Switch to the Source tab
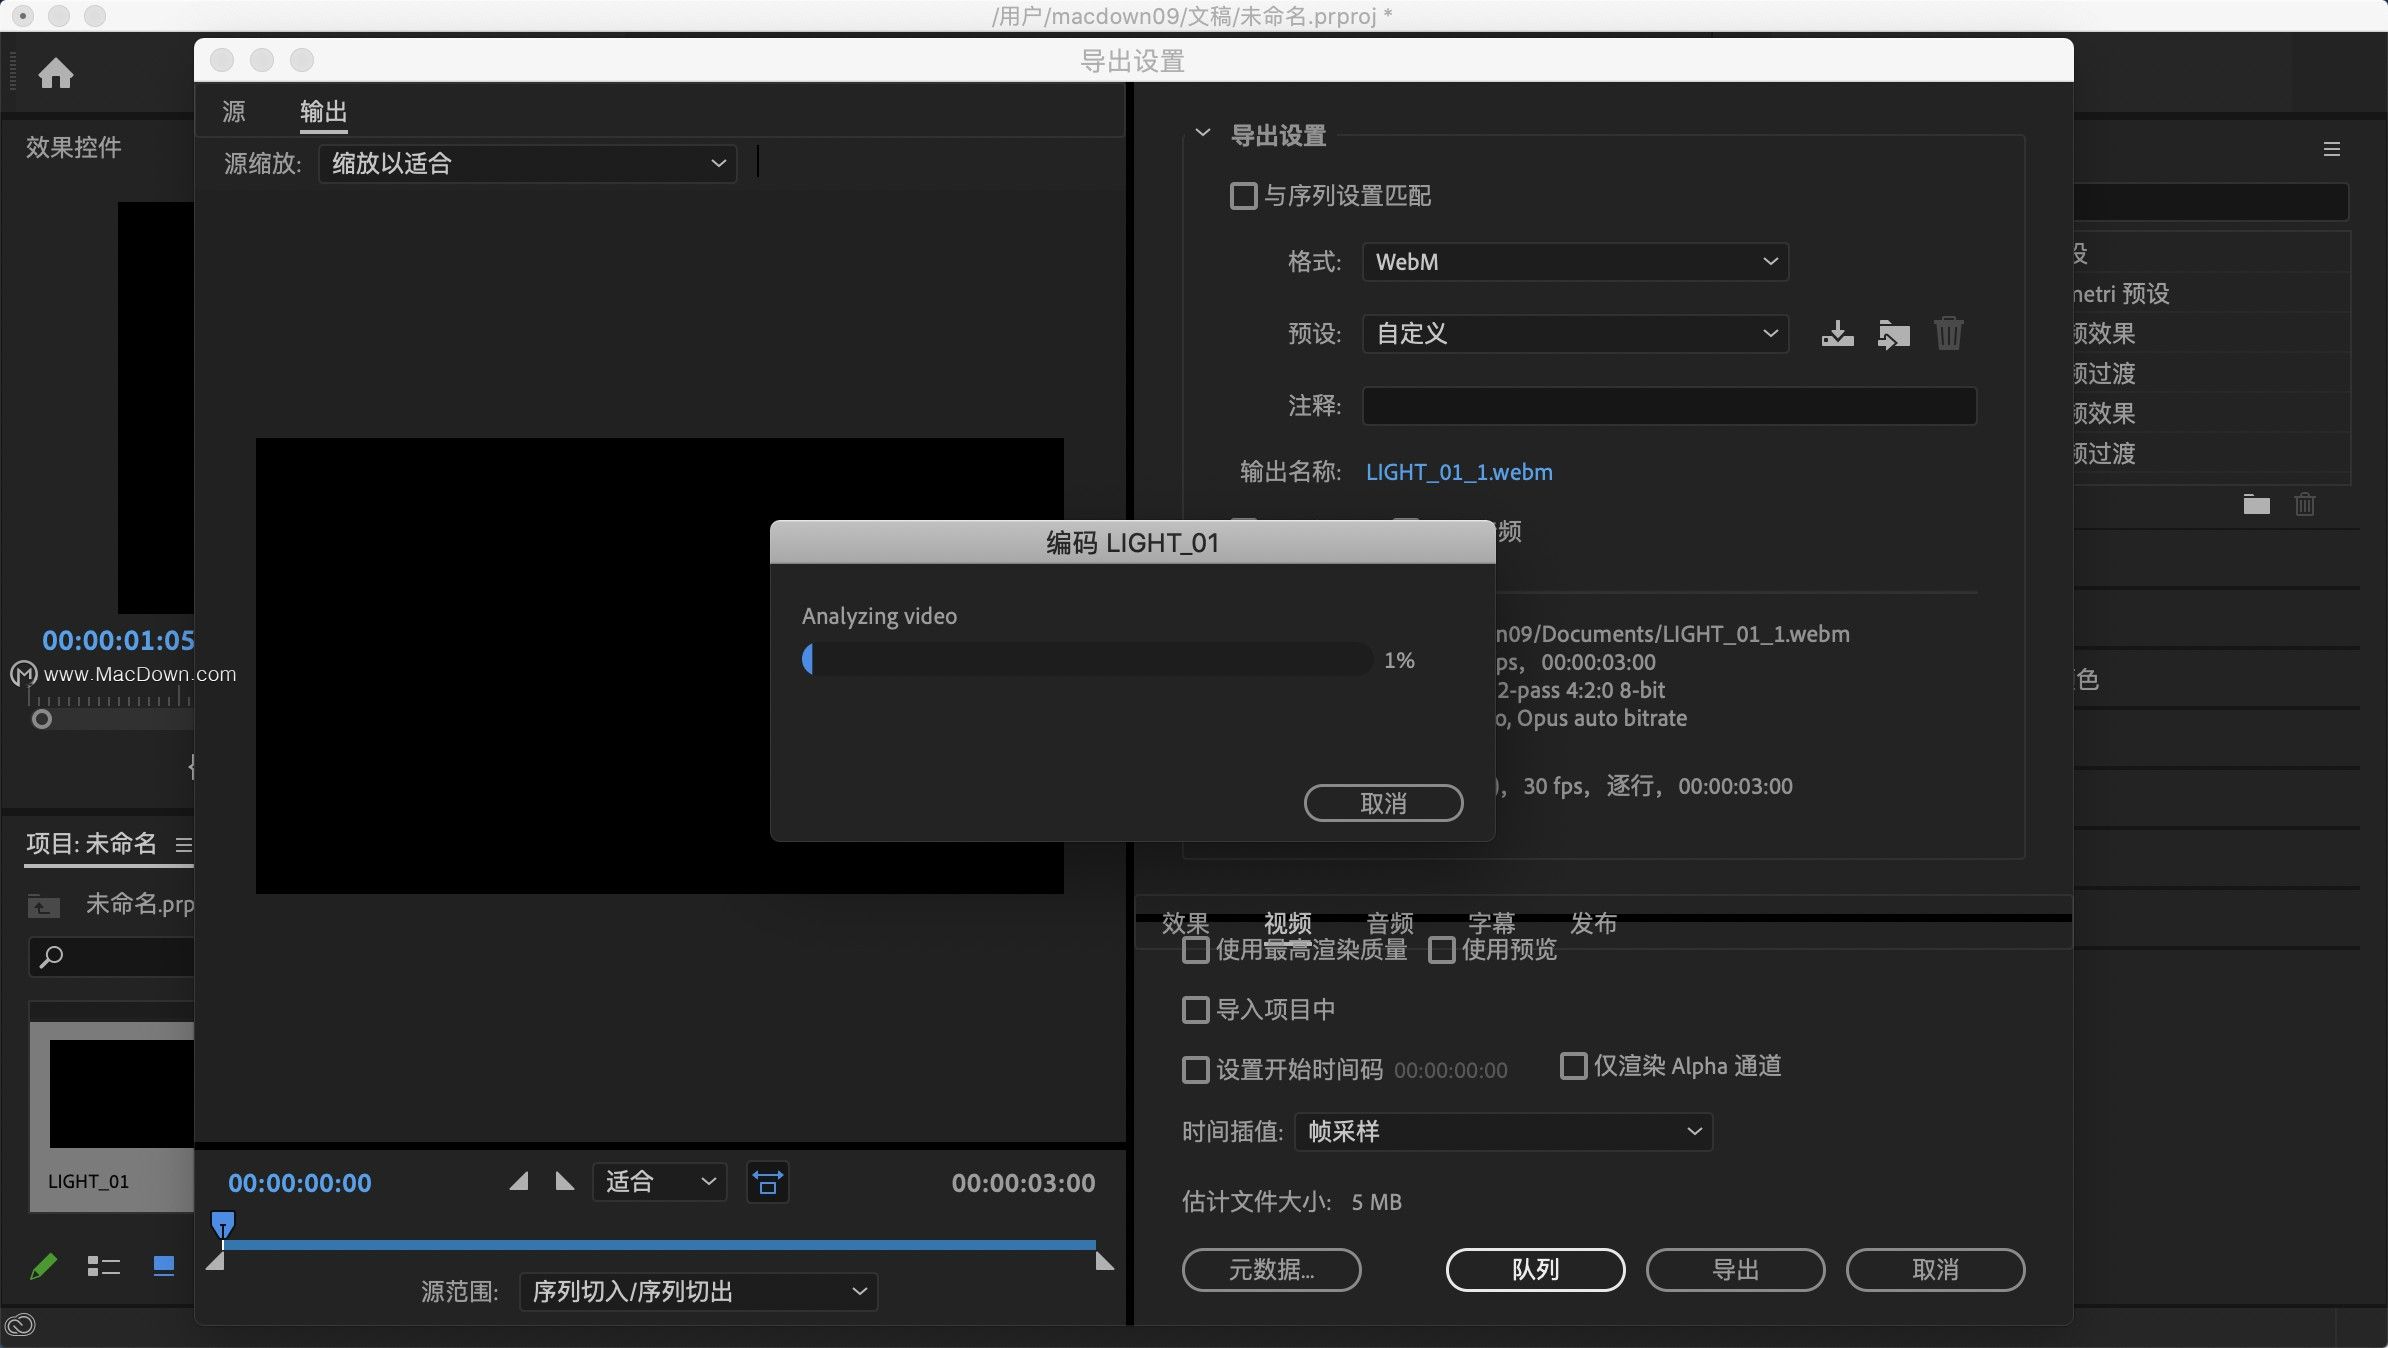 coord(234,111)
